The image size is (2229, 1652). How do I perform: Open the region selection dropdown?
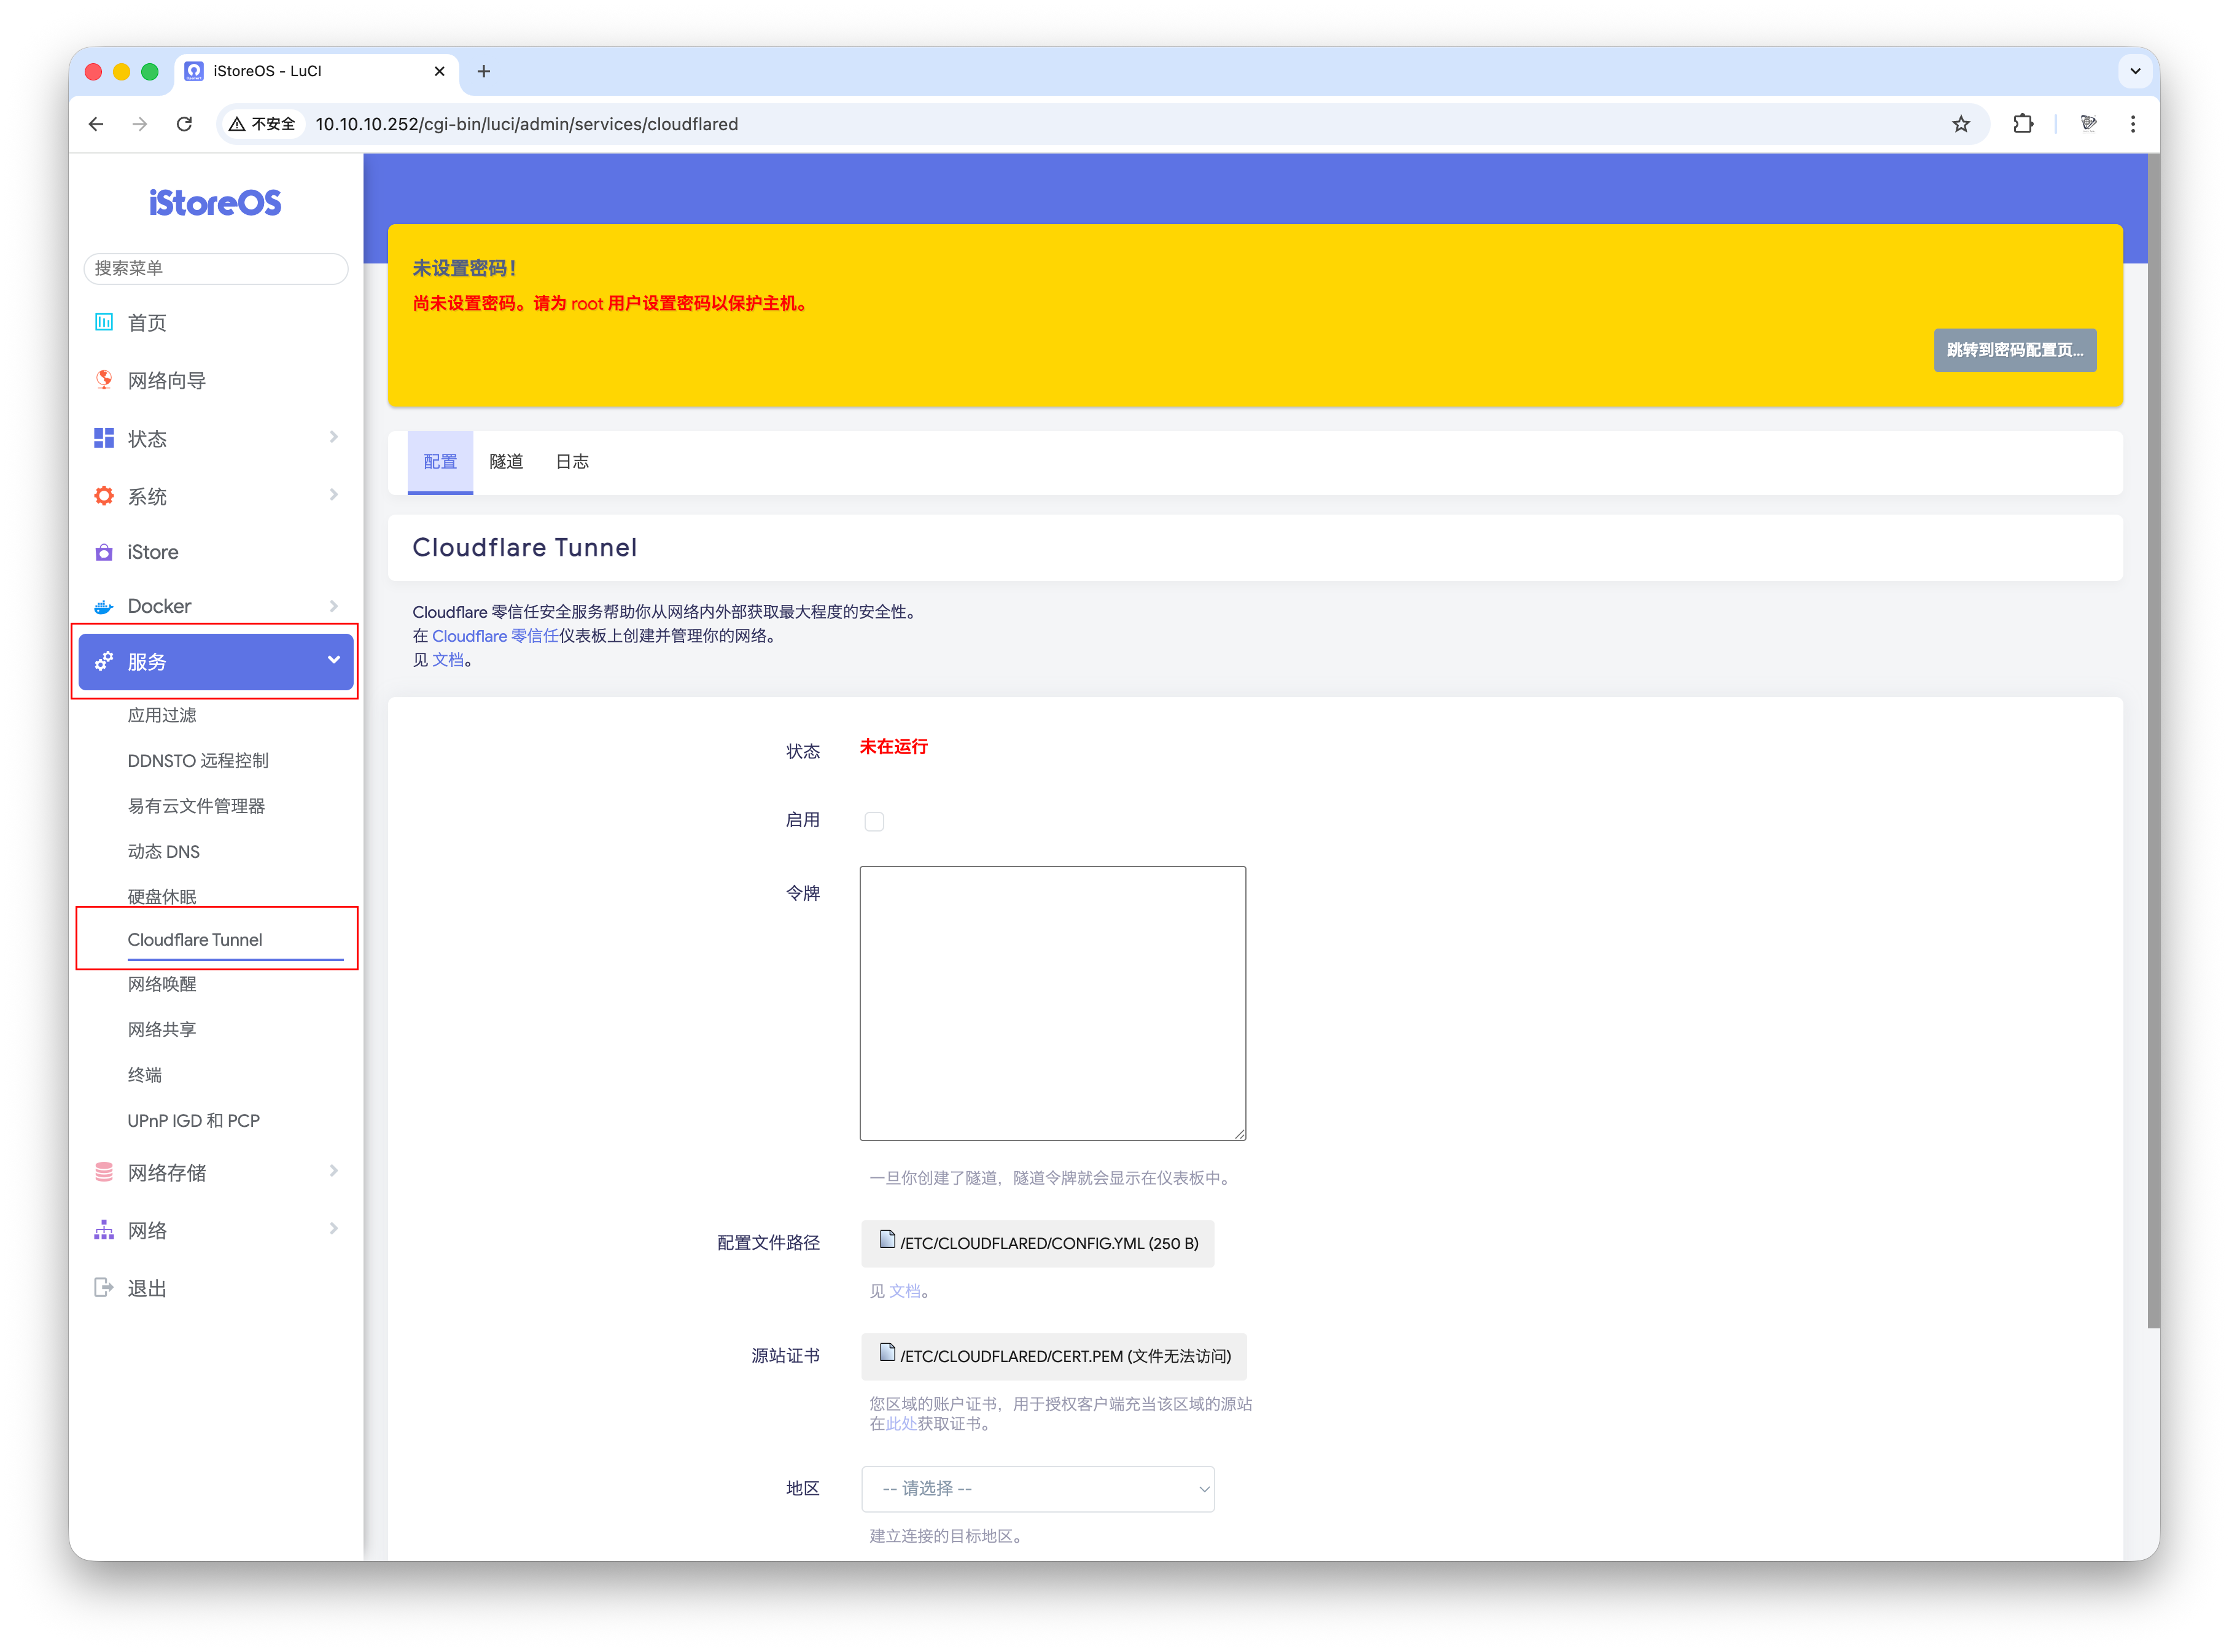[x=1037, y=1489]
